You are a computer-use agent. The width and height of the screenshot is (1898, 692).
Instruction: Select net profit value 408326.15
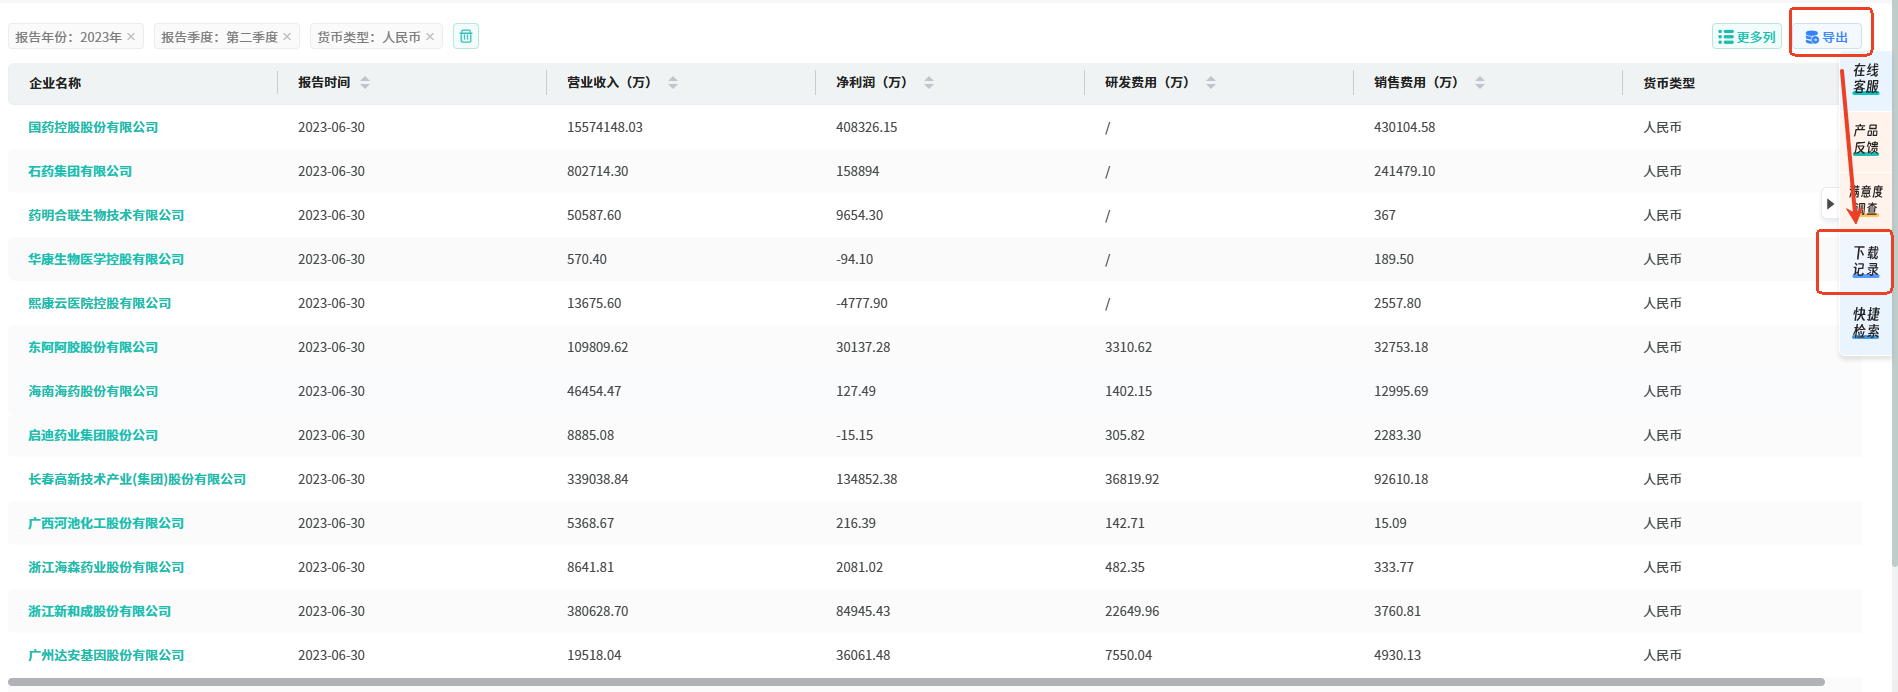(x=867, y=127)
